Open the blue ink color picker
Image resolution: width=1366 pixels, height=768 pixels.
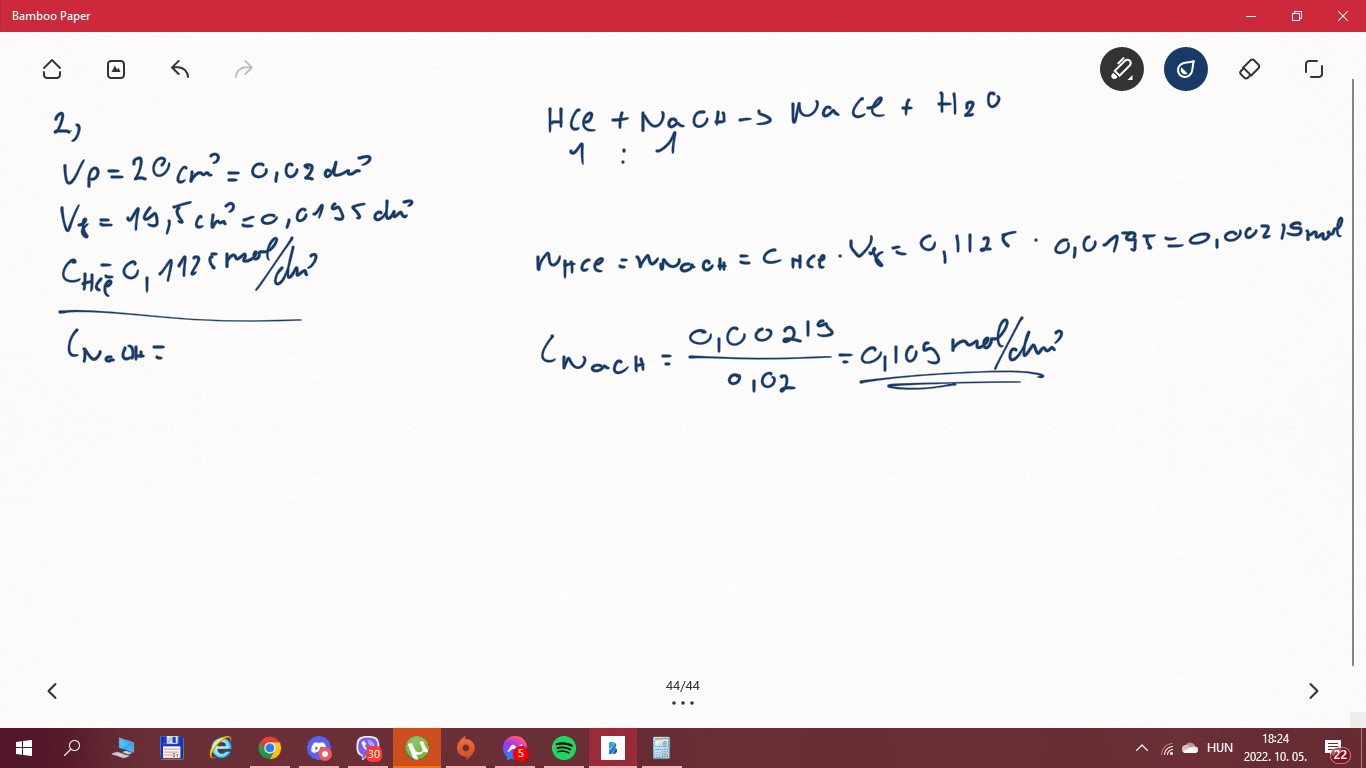(1185, 69)
